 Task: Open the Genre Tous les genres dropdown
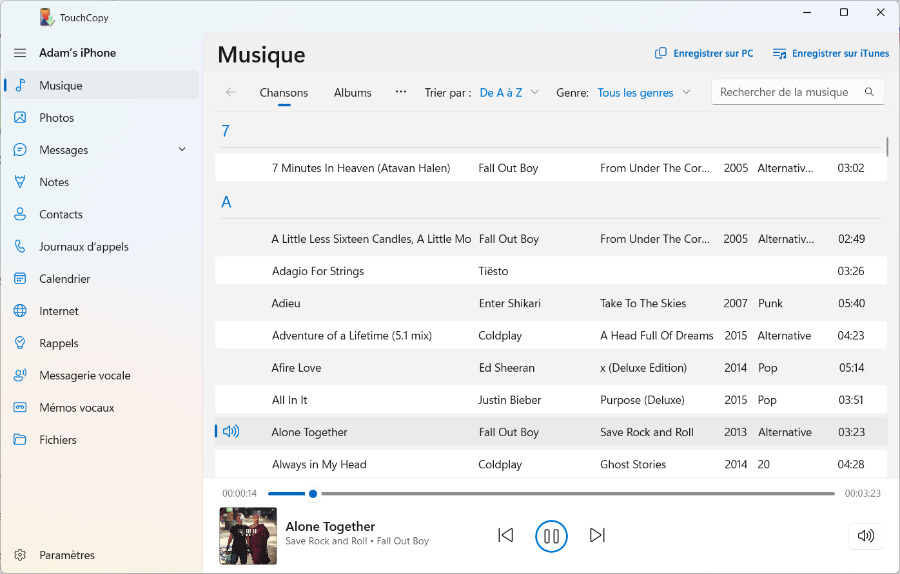point(643,93)
